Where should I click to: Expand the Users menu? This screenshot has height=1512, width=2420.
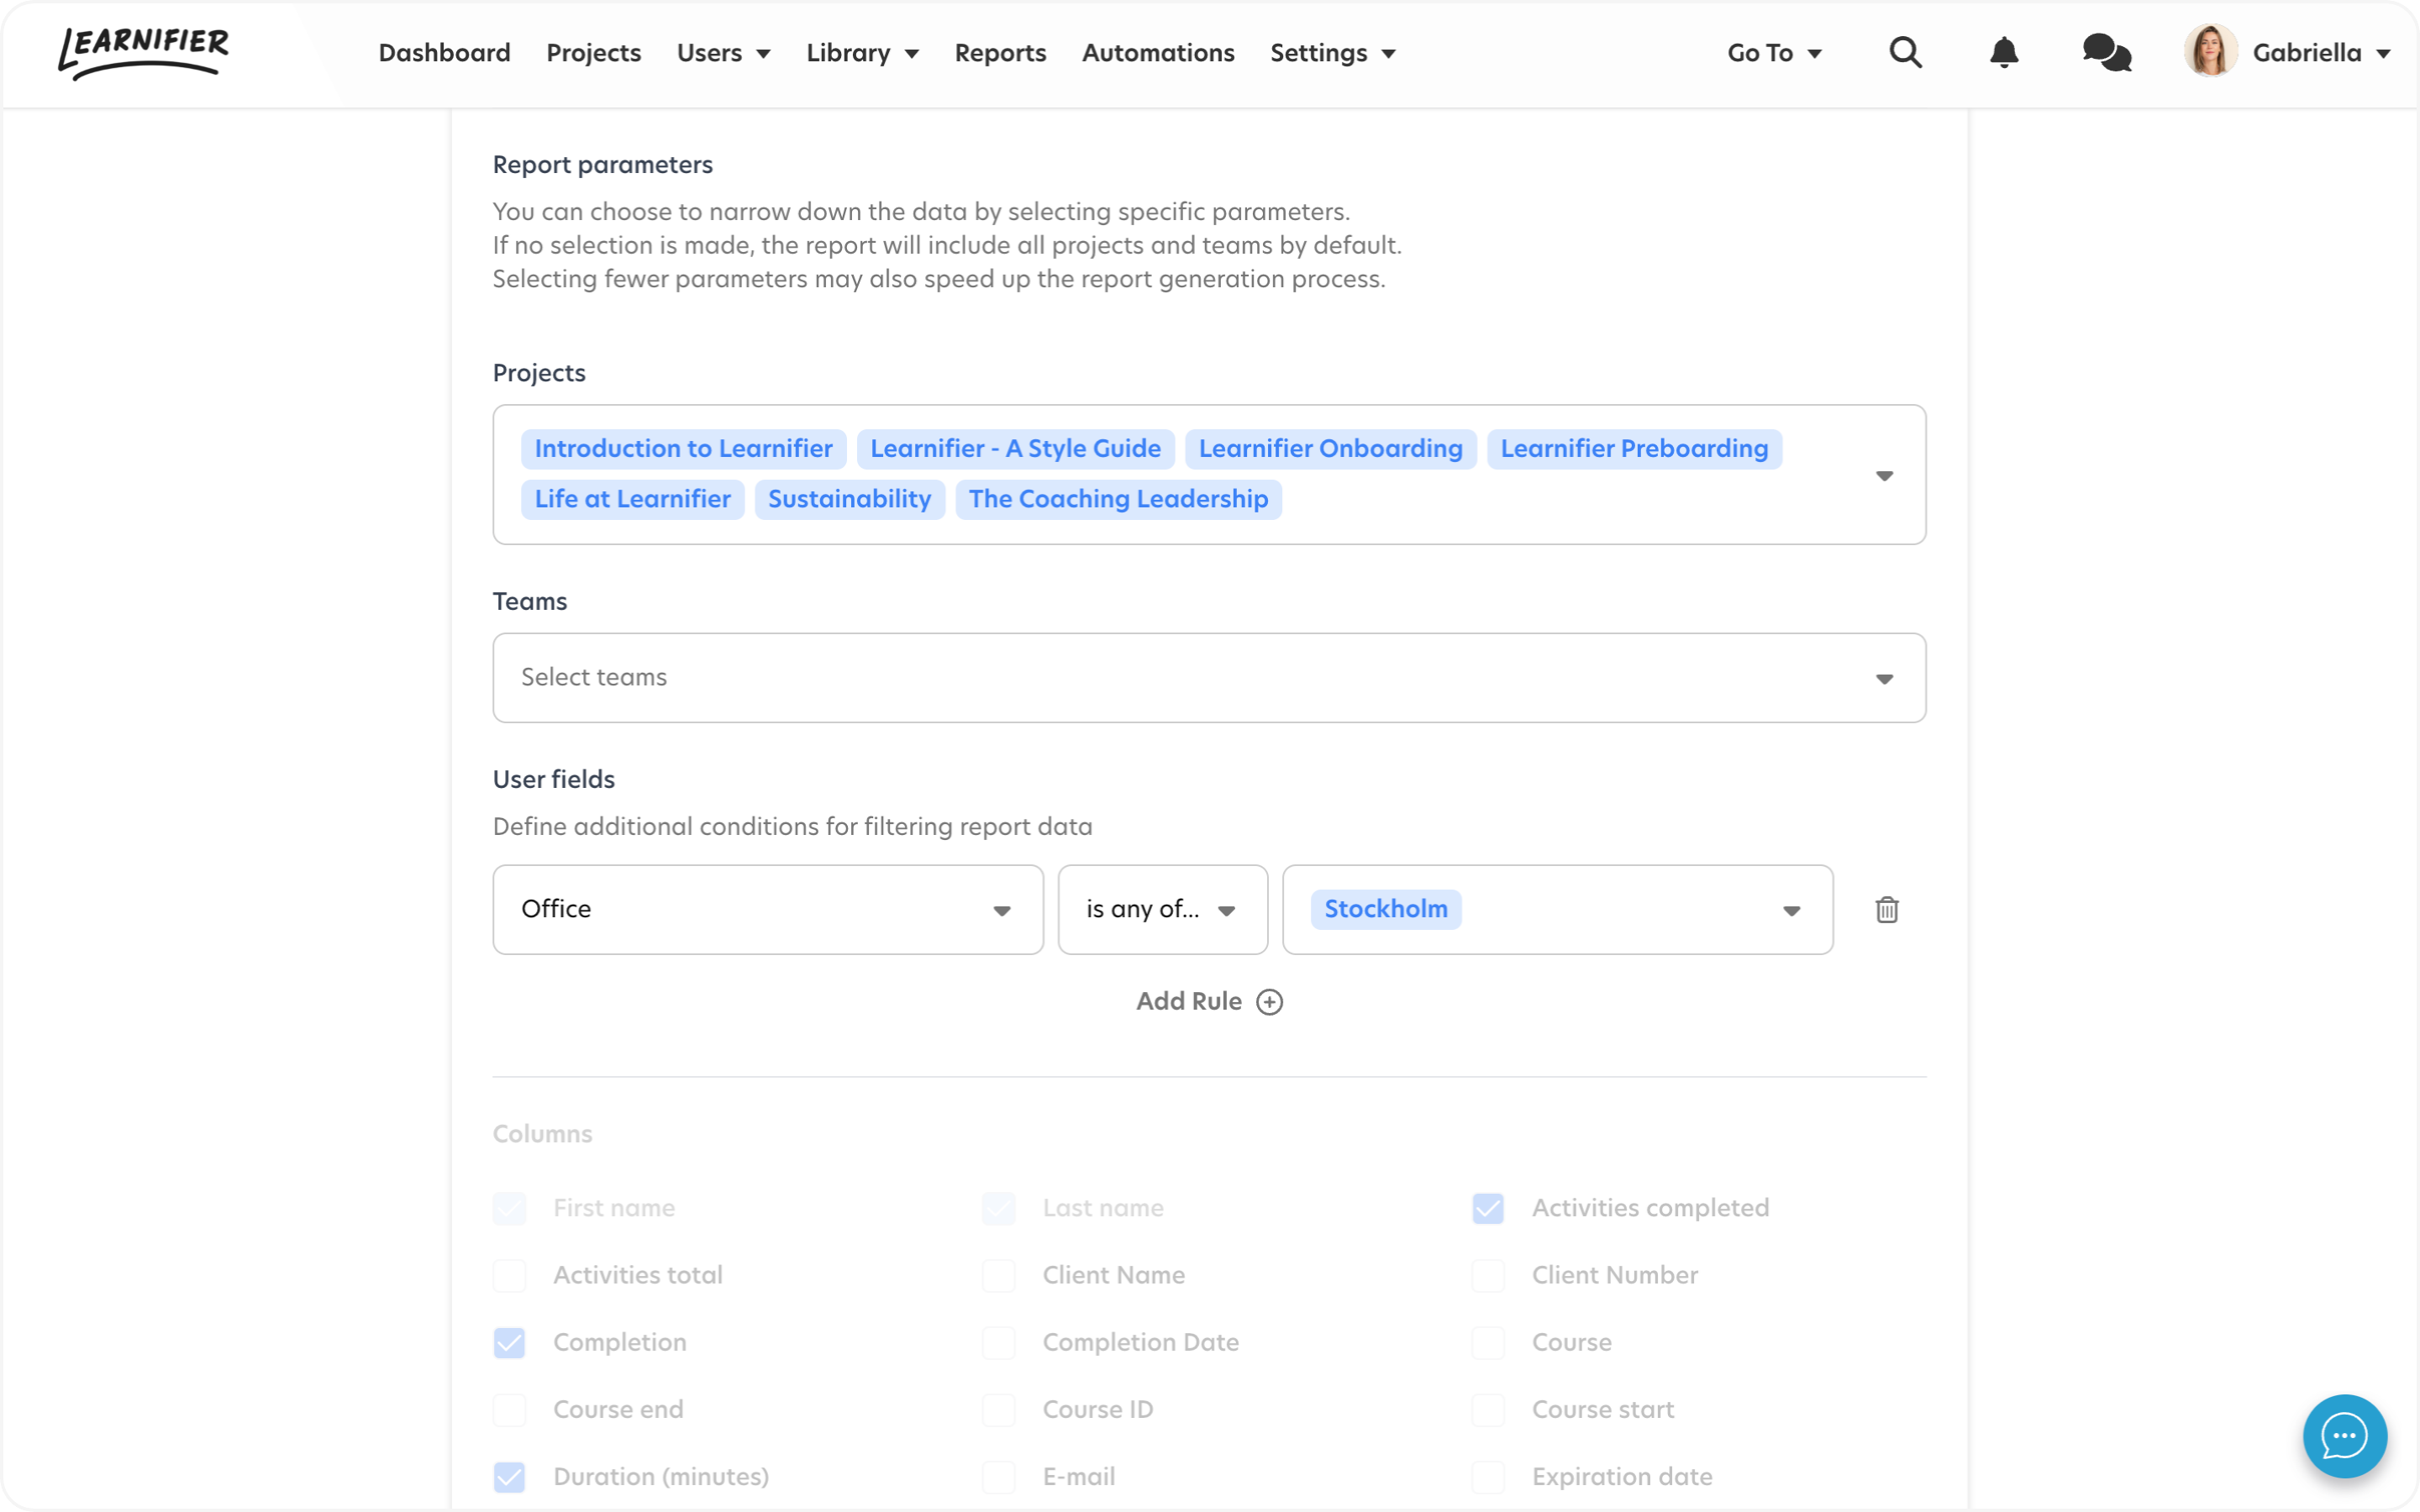click(723, 52)
